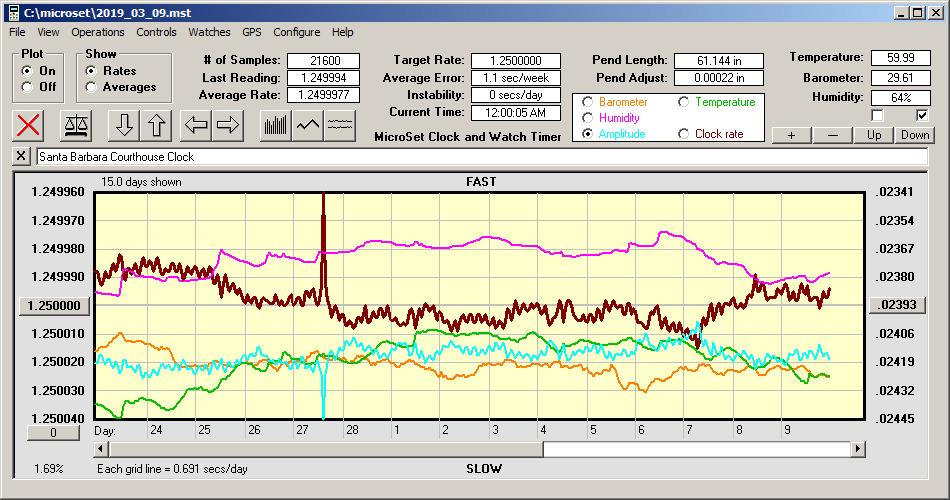Viewport: 950px width, 500px height.
Task: Tick the unchecked box under Humidity
Action: [877, 115]
